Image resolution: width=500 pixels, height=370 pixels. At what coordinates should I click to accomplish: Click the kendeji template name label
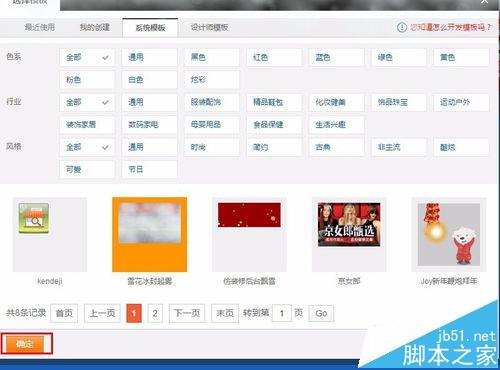coord(50,281)
